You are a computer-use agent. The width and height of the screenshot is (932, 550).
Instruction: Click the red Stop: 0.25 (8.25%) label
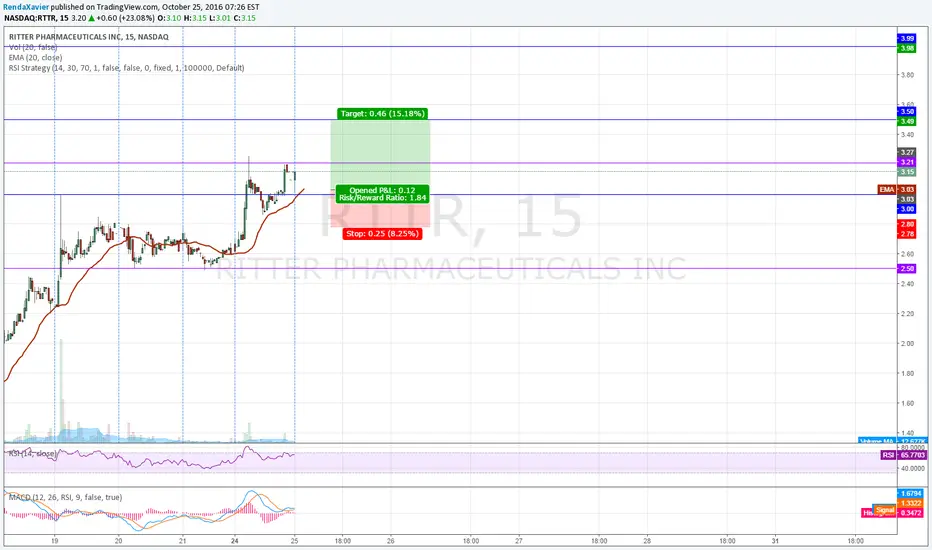pos(382,234)
